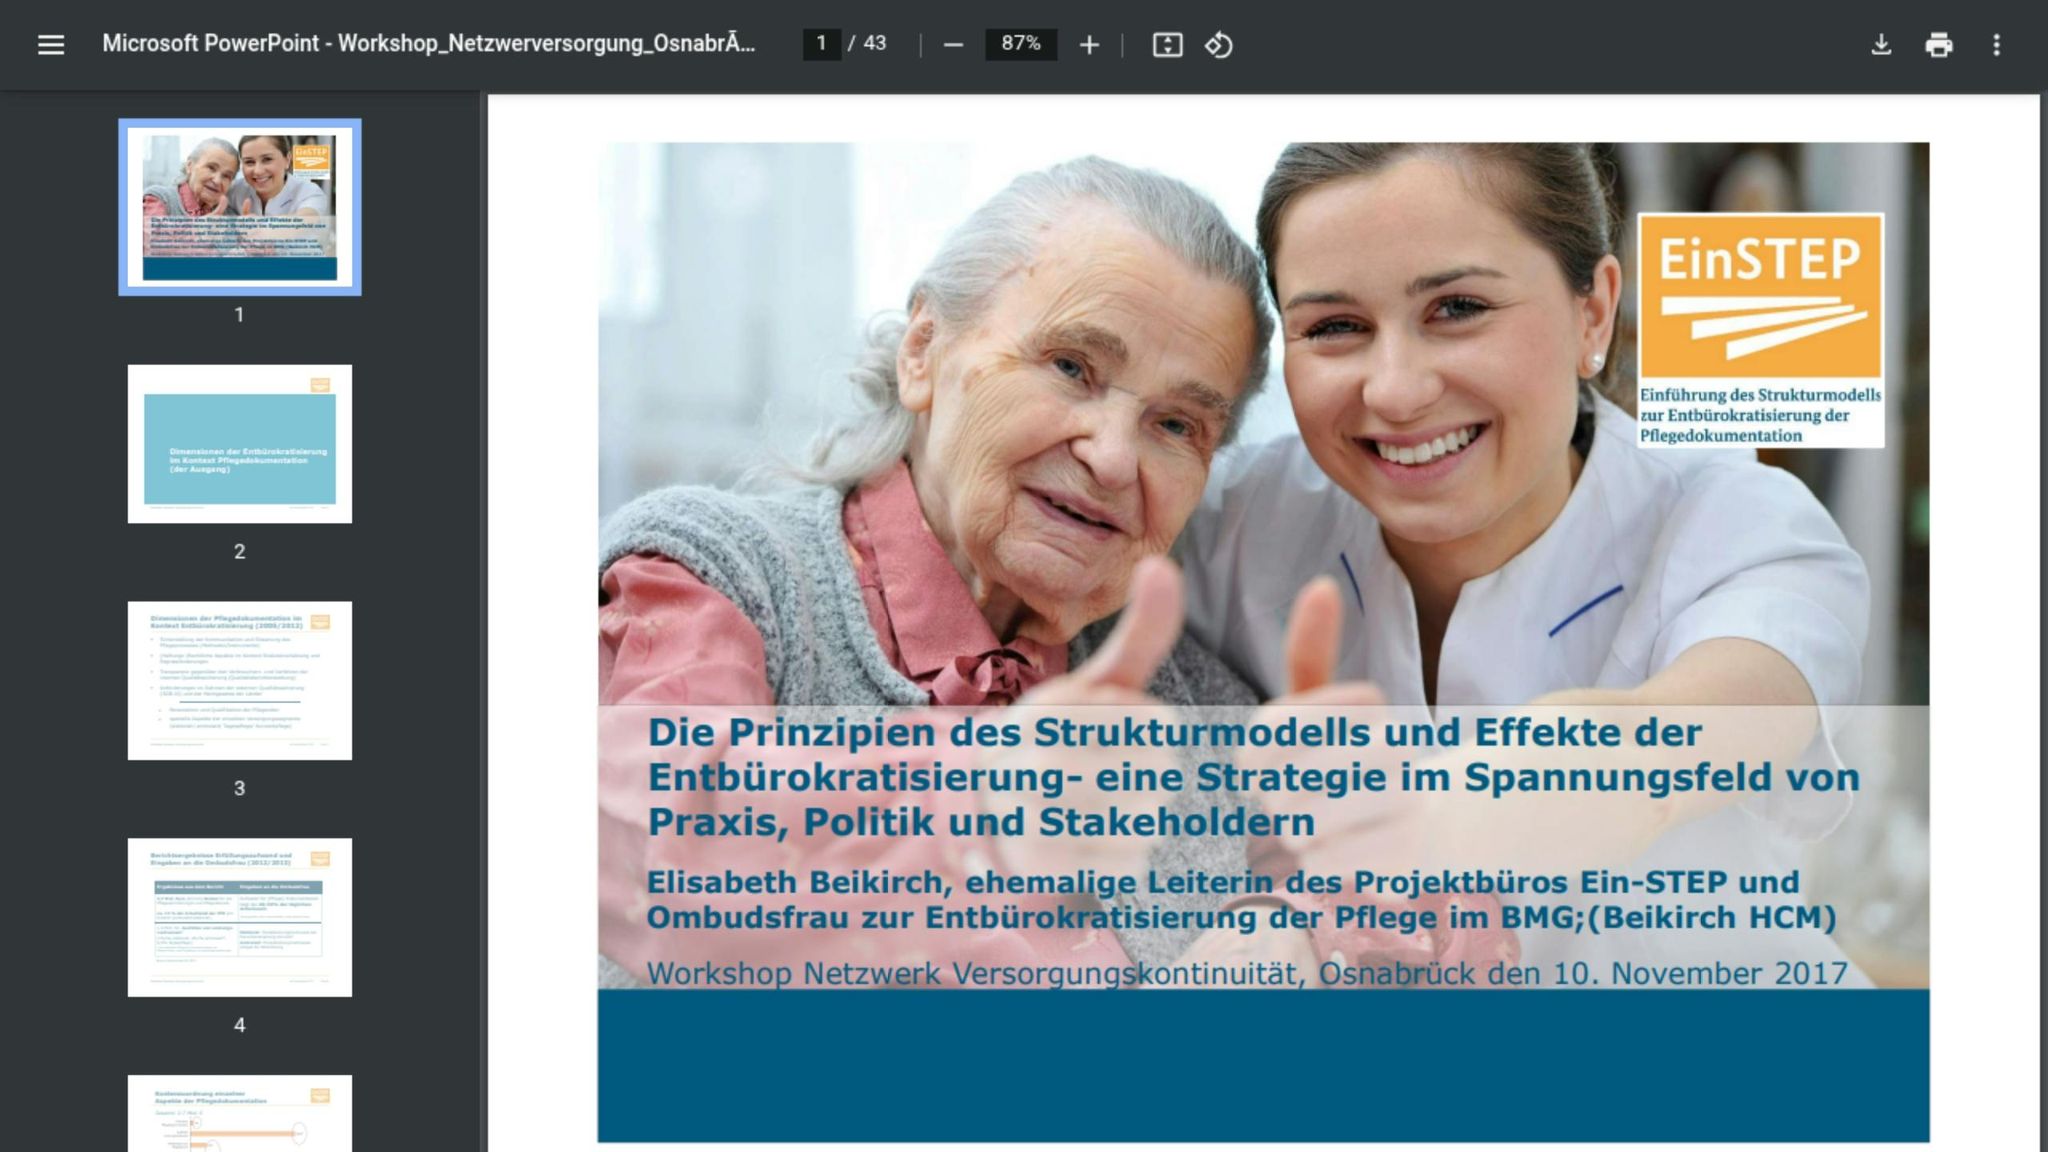The width and height of the screenshot is (2048, 1152).
Task: Open the three-dot more actions menu
Action: (1996, 44)
